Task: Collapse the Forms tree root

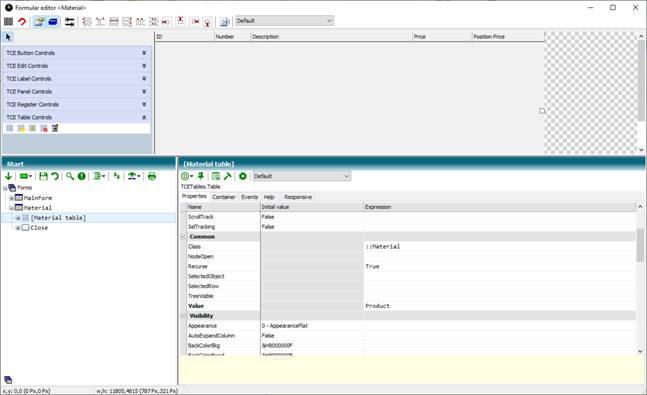Action: [5, 188]
